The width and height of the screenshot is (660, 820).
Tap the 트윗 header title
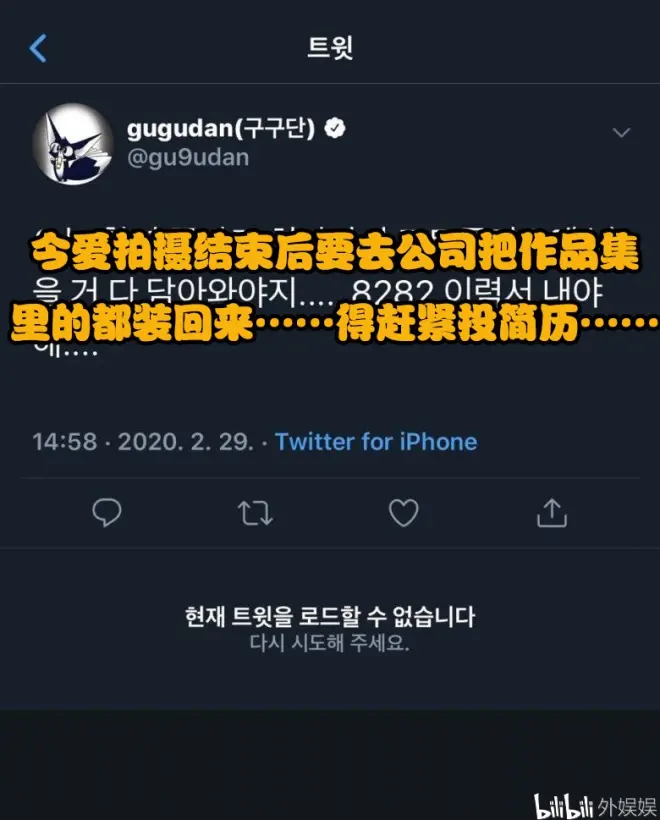tap(330, 48)
